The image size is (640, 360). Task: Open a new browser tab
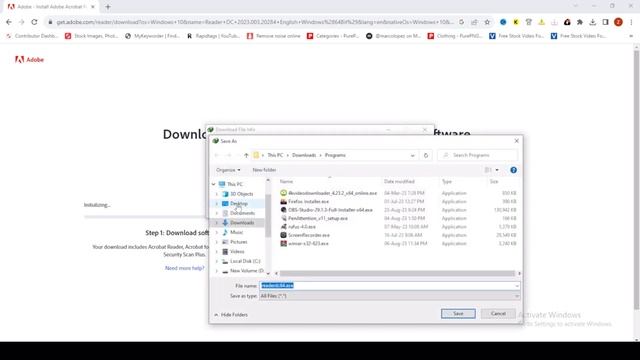click(108, 7)
